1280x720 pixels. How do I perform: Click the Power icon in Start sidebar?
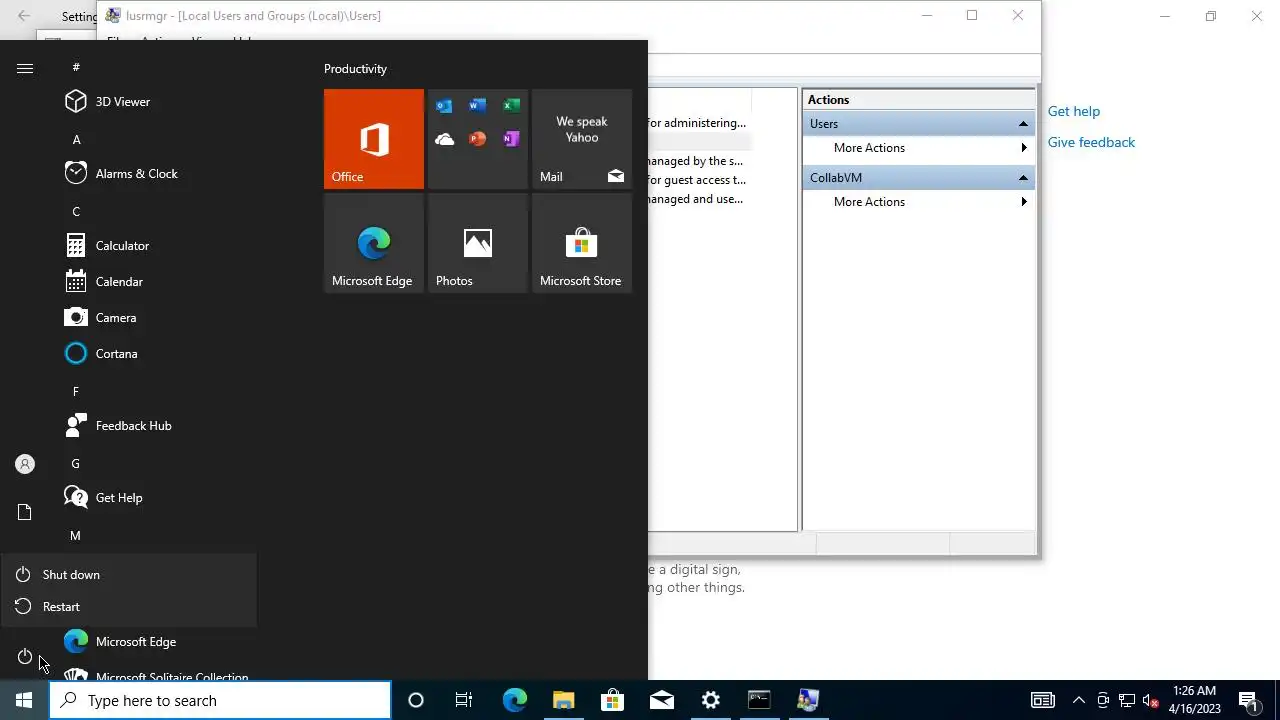coord(25,657)
